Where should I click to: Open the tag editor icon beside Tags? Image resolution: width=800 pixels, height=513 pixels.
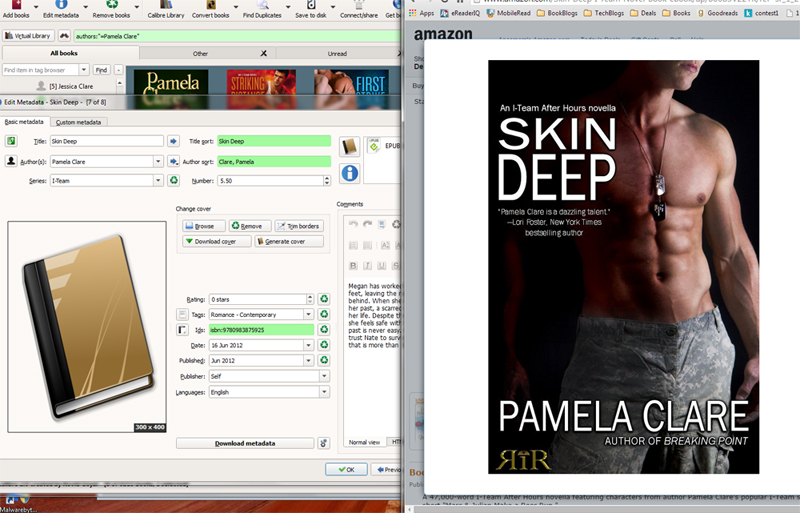pos(183,314)
